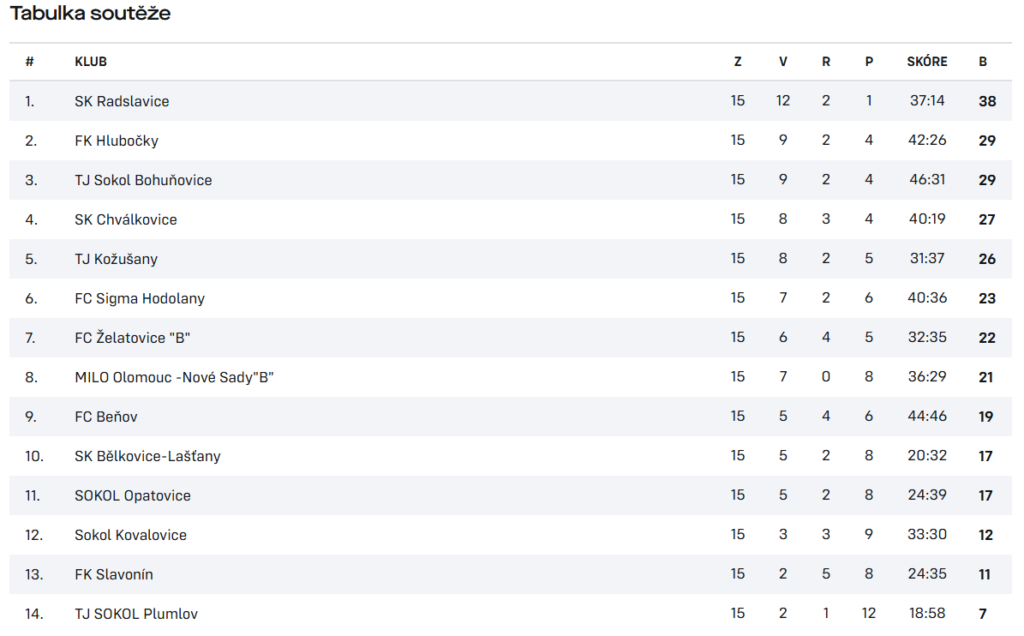Image resolution: width=1024 pixels, height=636 pixels.
Task: Click the B points column header
Action: (983, 61)
